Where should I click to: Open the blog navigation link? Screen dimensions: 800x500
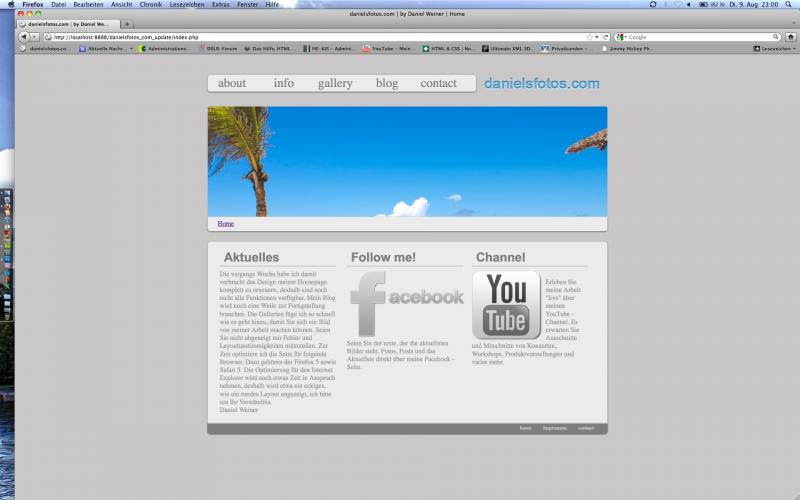point(387,83)
